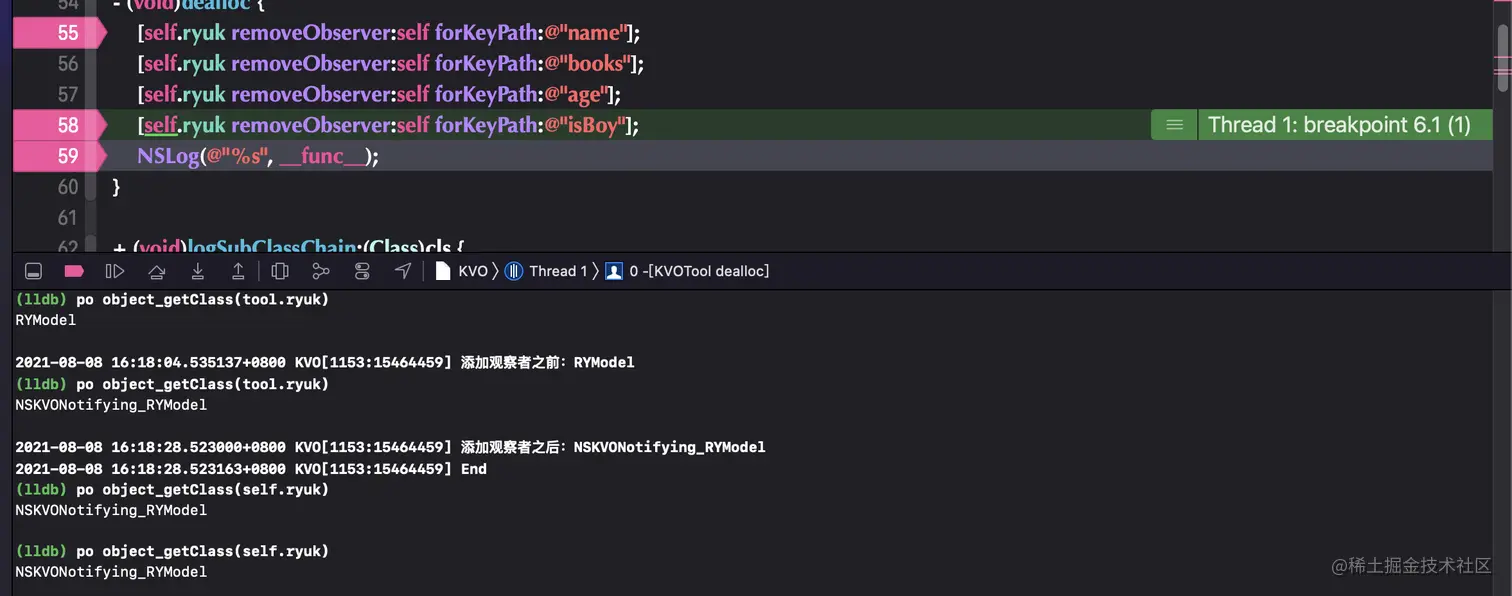
Task: Click last 'po object_getClass(self.ryuk)' command
Action: [x=202, y=551]
